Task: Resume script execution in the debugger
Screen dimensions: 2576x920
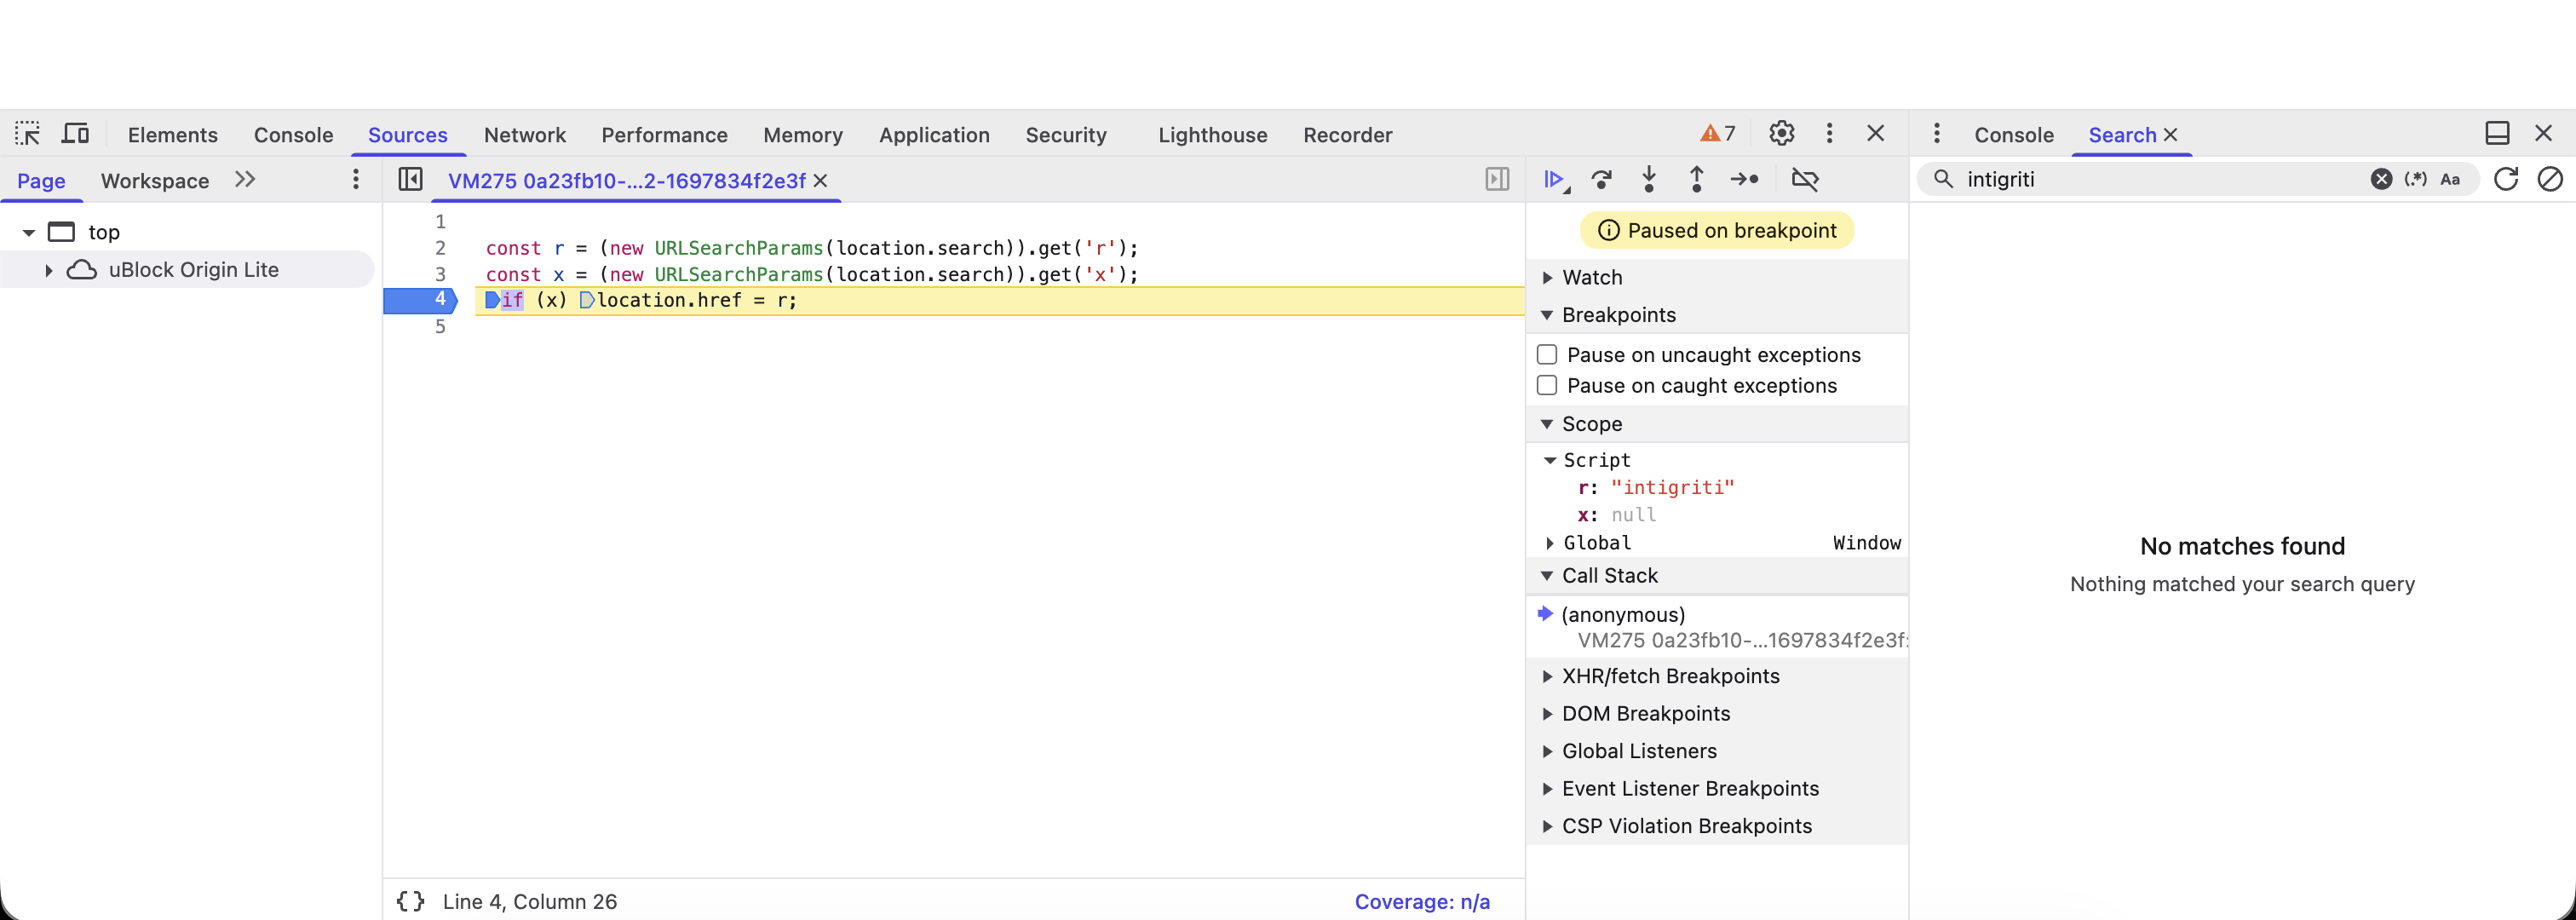Action: click(x=1555, y=180)
